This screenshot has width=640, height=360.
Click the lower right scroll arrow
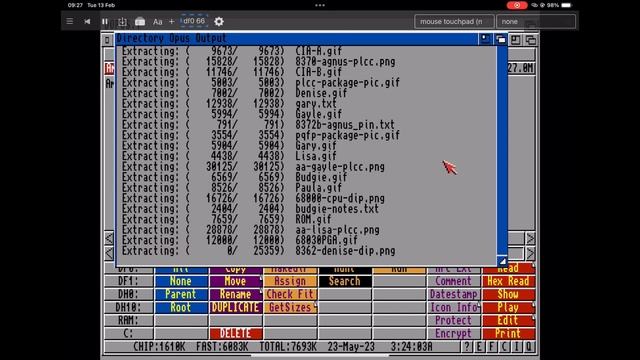[x=530, y=253]
